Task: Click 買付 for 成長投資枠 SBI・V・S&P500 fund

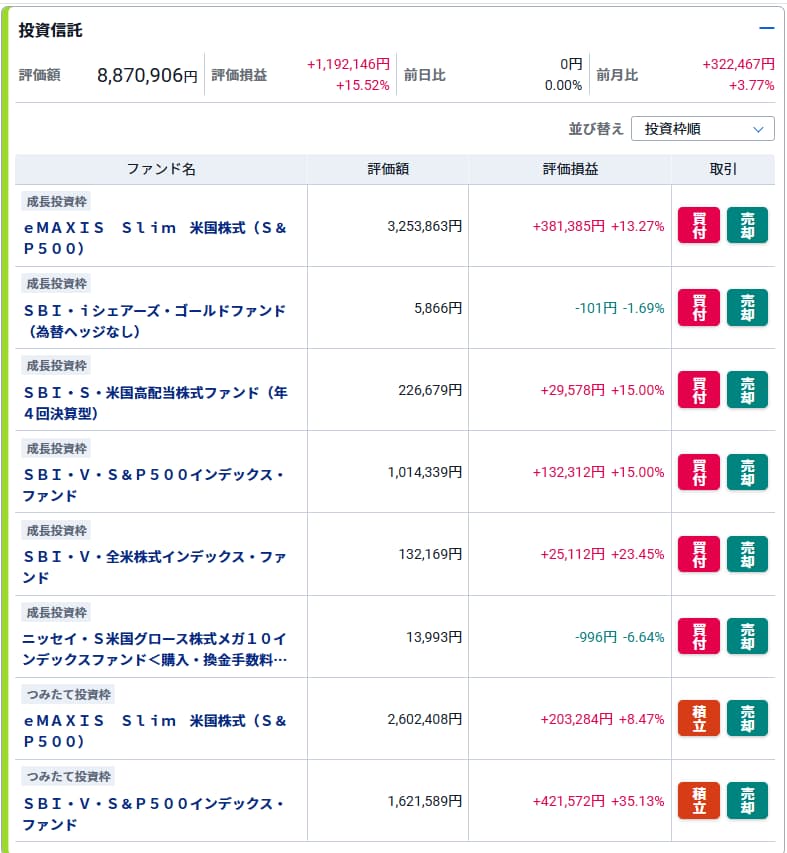Action: pos(698,472)
